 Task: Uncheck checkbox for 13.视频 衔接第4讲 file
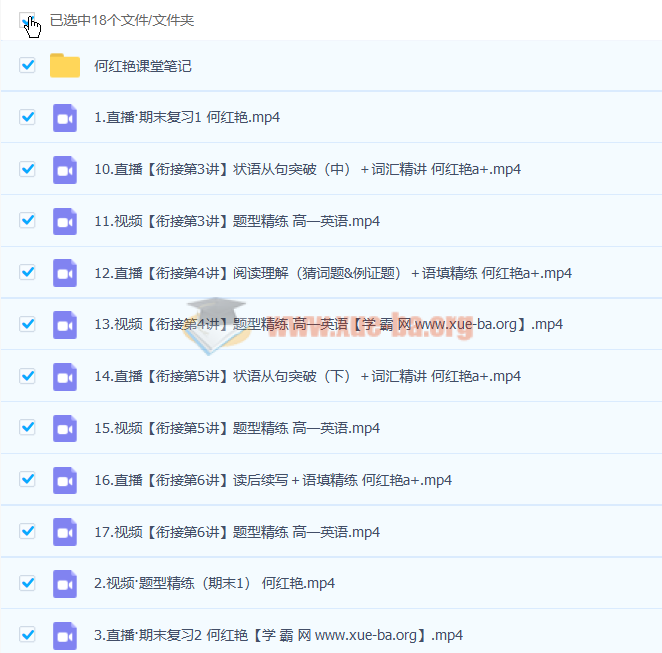click(27, 325)
